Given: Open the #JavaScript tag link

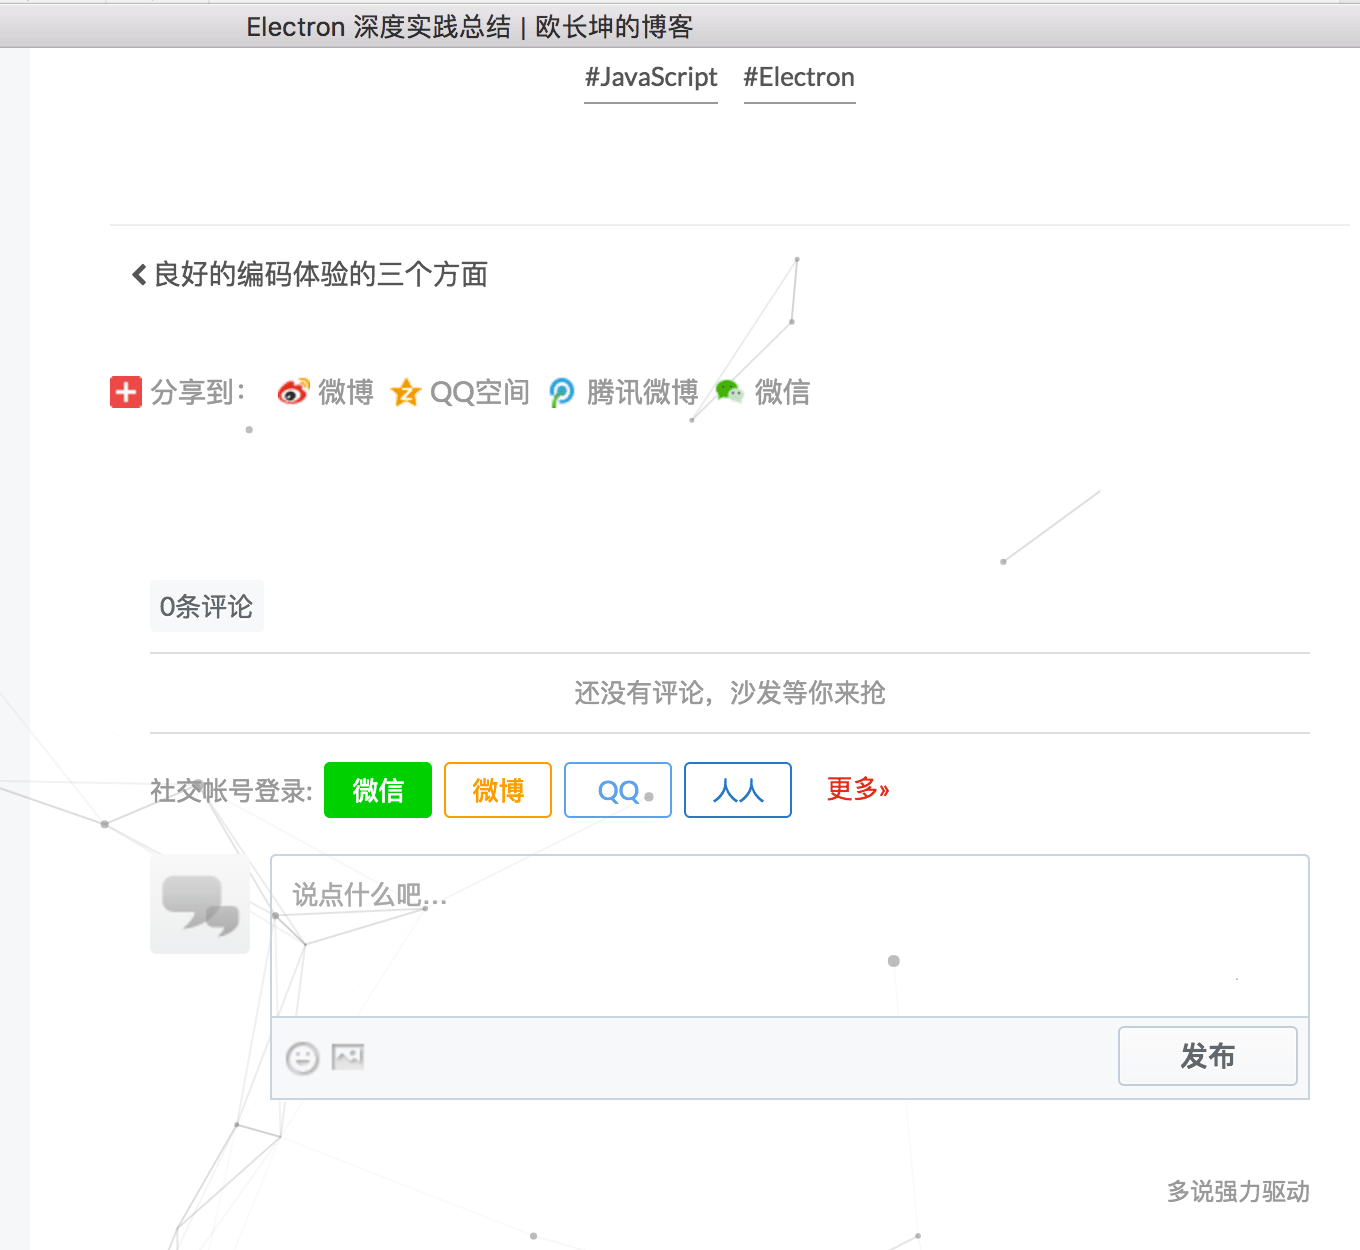Looking at the screenshot, I should [651, 78].
